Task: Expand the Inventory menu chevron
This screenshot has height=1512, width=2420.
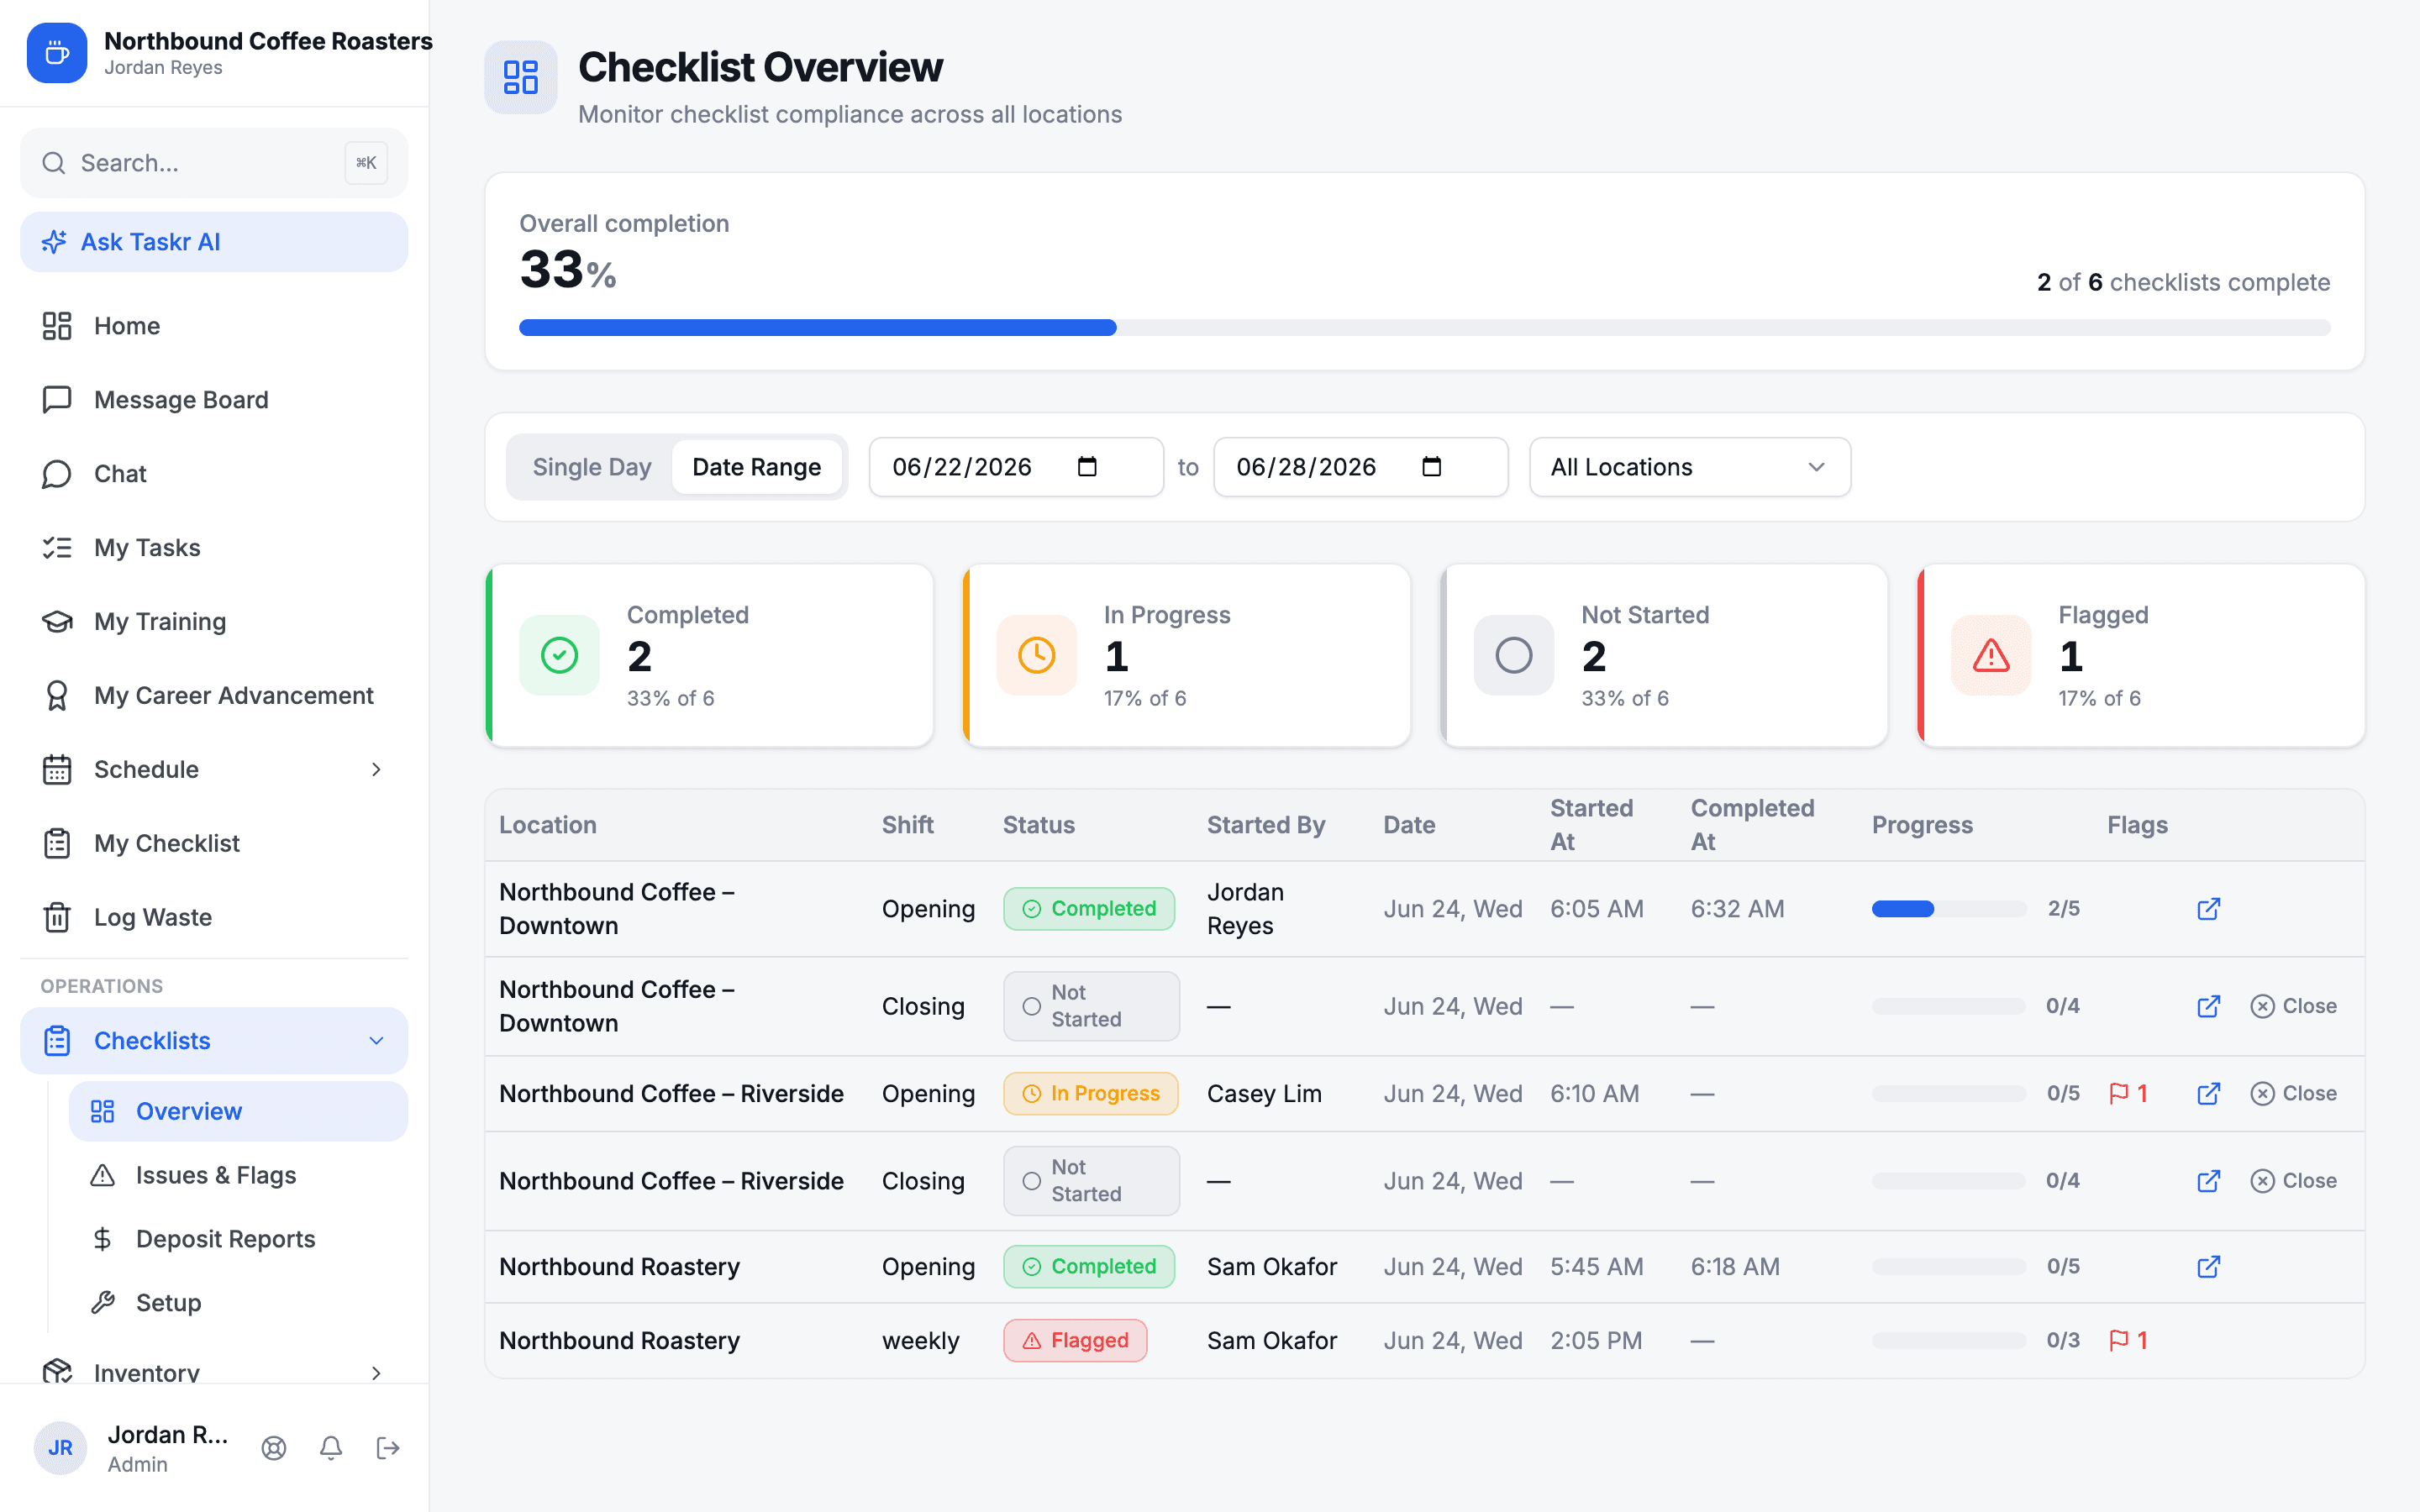Action: (376, 1373)
